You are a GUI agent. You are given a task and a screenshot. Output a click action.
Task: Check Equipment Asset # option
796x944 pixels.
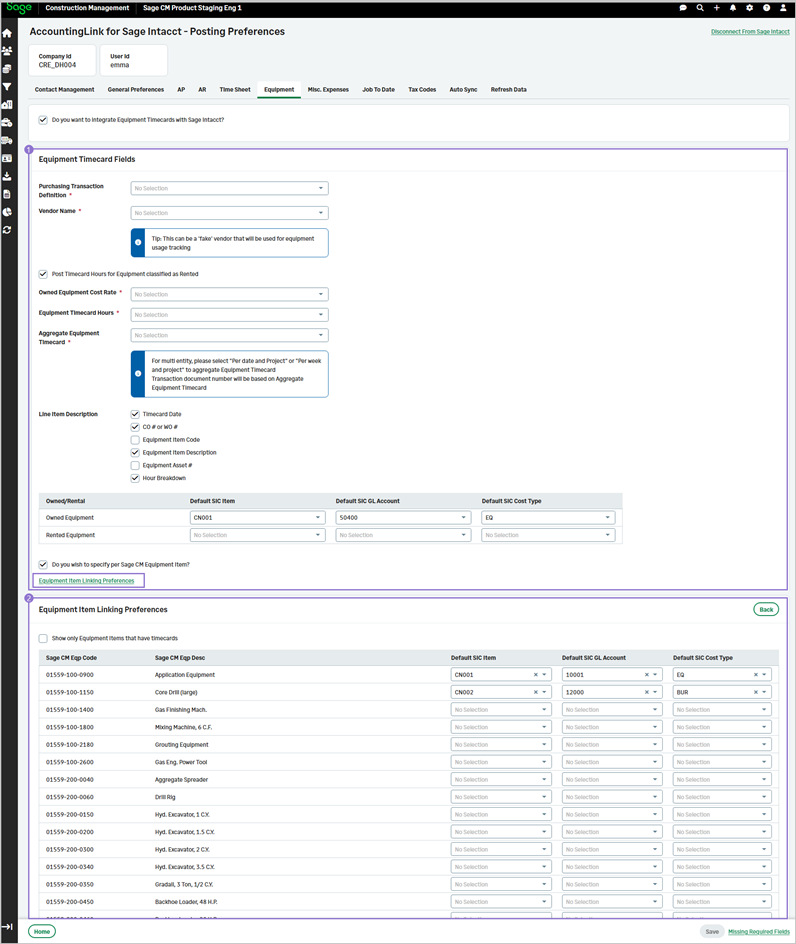coord(135,465)
